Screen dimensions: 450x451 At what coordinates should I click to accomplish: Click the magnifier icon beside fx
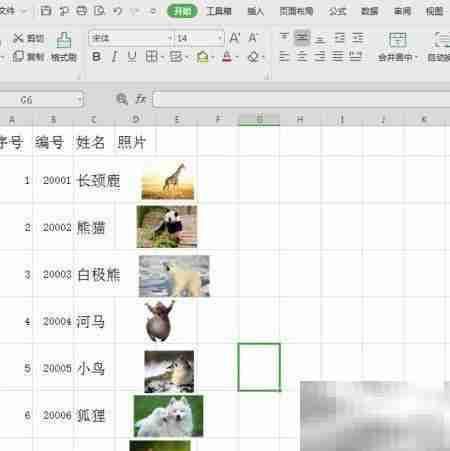pyautogui.click(x=122, y=99)
